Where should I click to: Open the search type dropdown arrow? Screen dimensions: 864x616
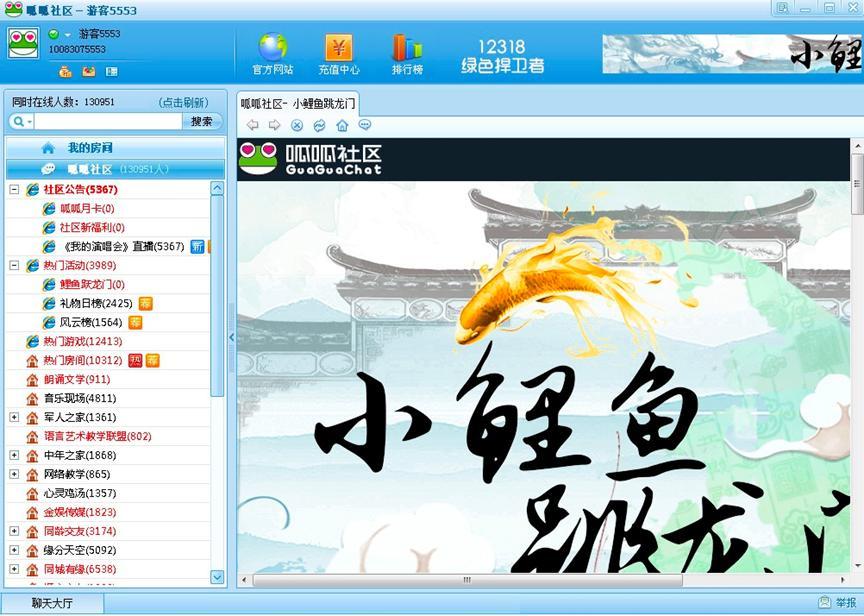(28, 121)
